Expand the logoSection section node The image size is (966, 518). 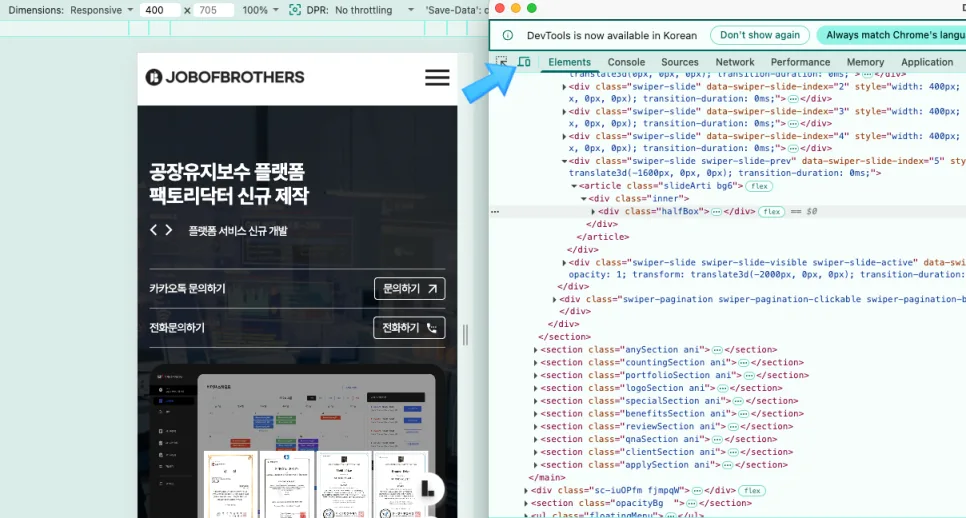(x=535, y=388)
